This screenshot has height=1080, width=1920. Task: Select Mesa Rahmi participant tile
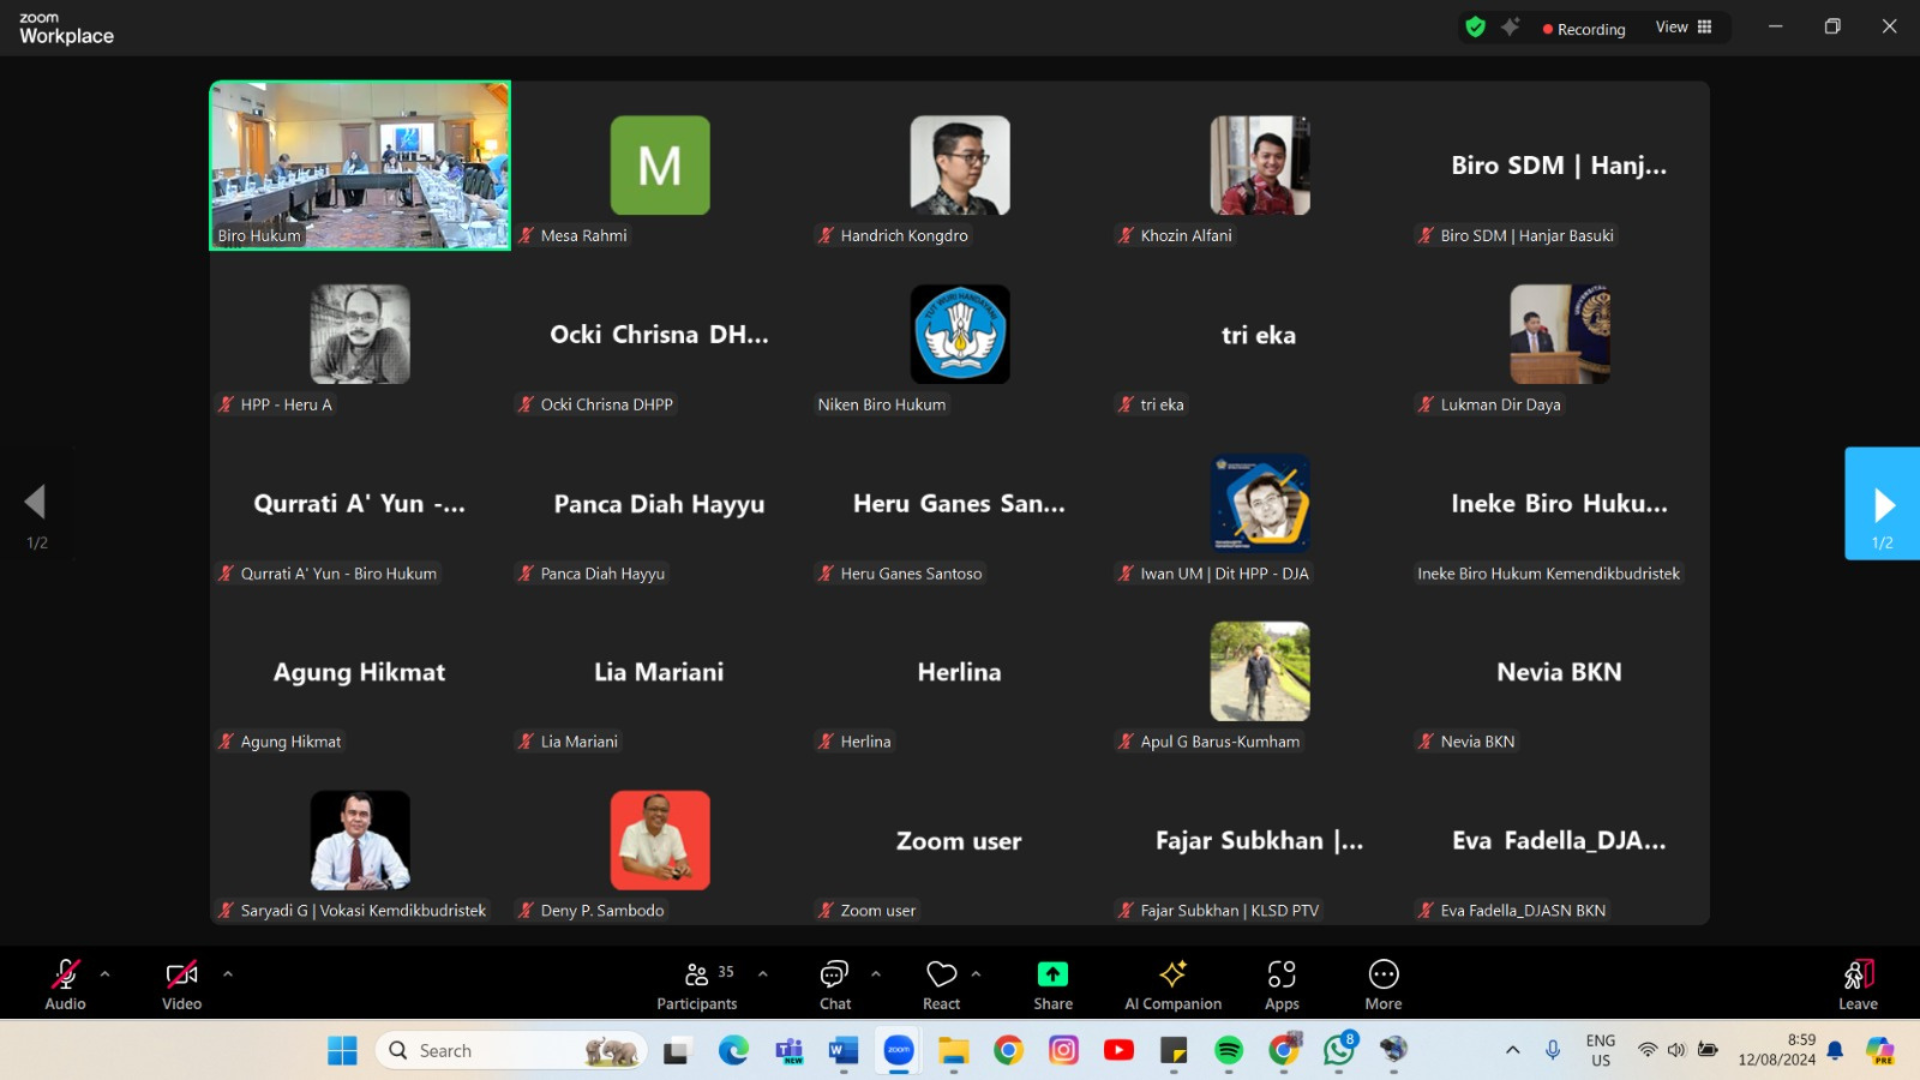pyautogui.click(x=660, y=165)
